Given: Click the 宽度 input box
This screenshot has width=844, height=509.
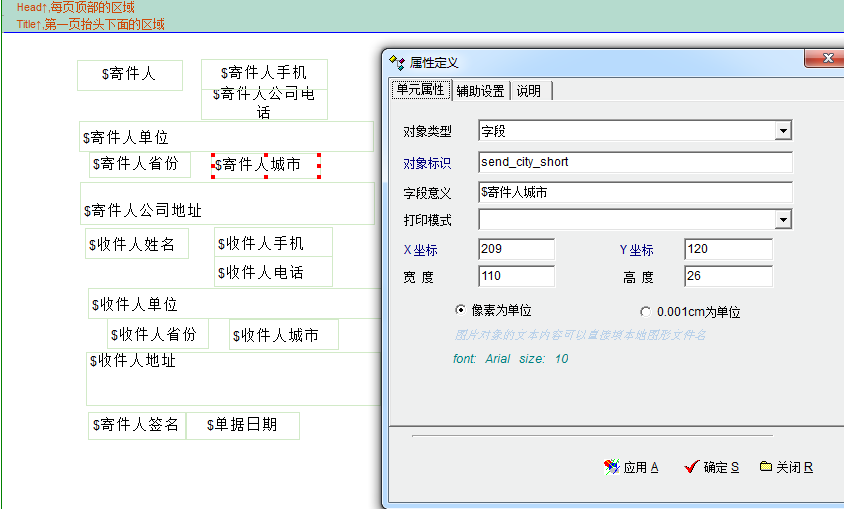Looking at the screenshot, I should click(x=516, y=276).
